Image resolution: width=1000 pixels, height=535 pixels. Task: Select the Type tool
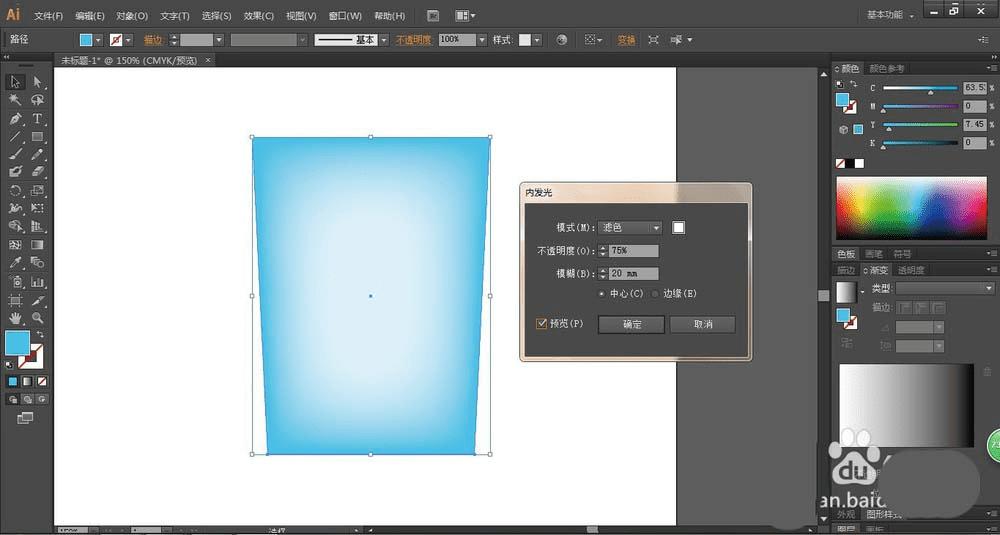tap(37, 118)
